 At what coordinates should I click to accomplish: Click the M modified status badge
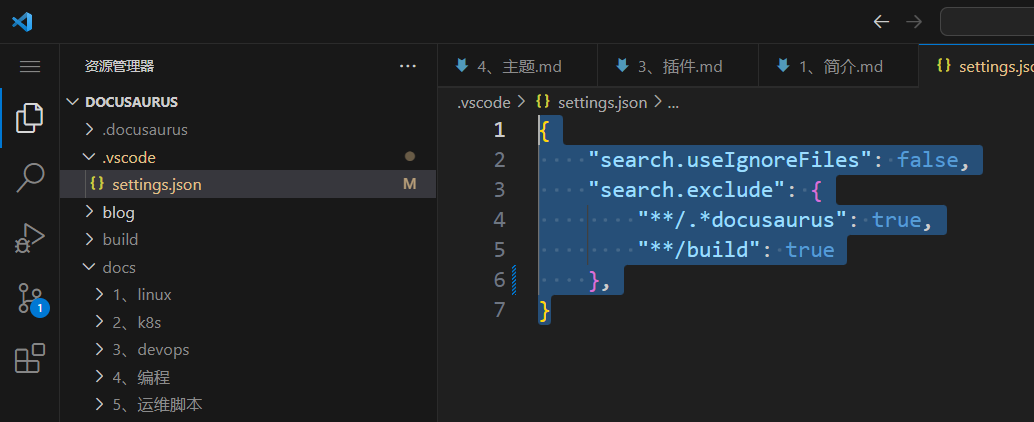click(410, 185)
